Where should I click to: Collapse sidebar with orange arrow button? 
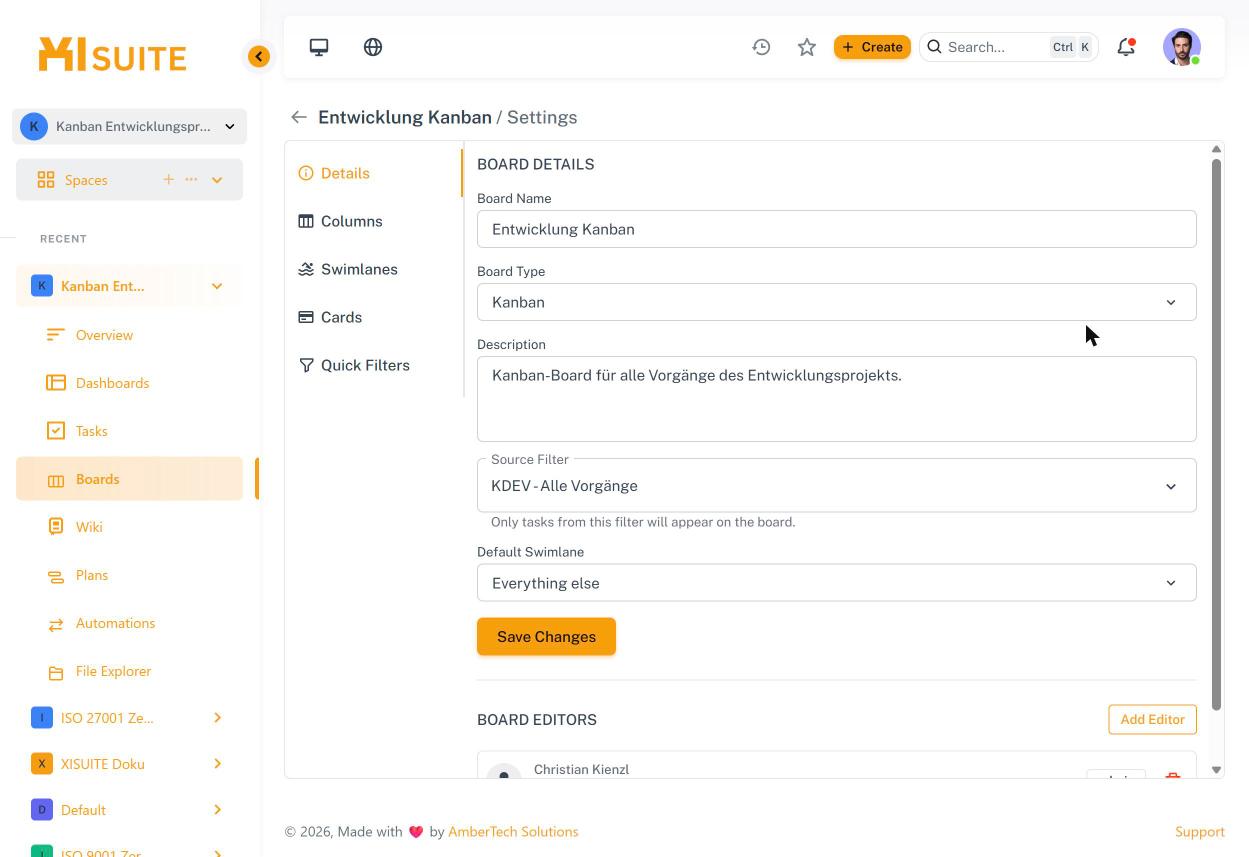[259, 57]
